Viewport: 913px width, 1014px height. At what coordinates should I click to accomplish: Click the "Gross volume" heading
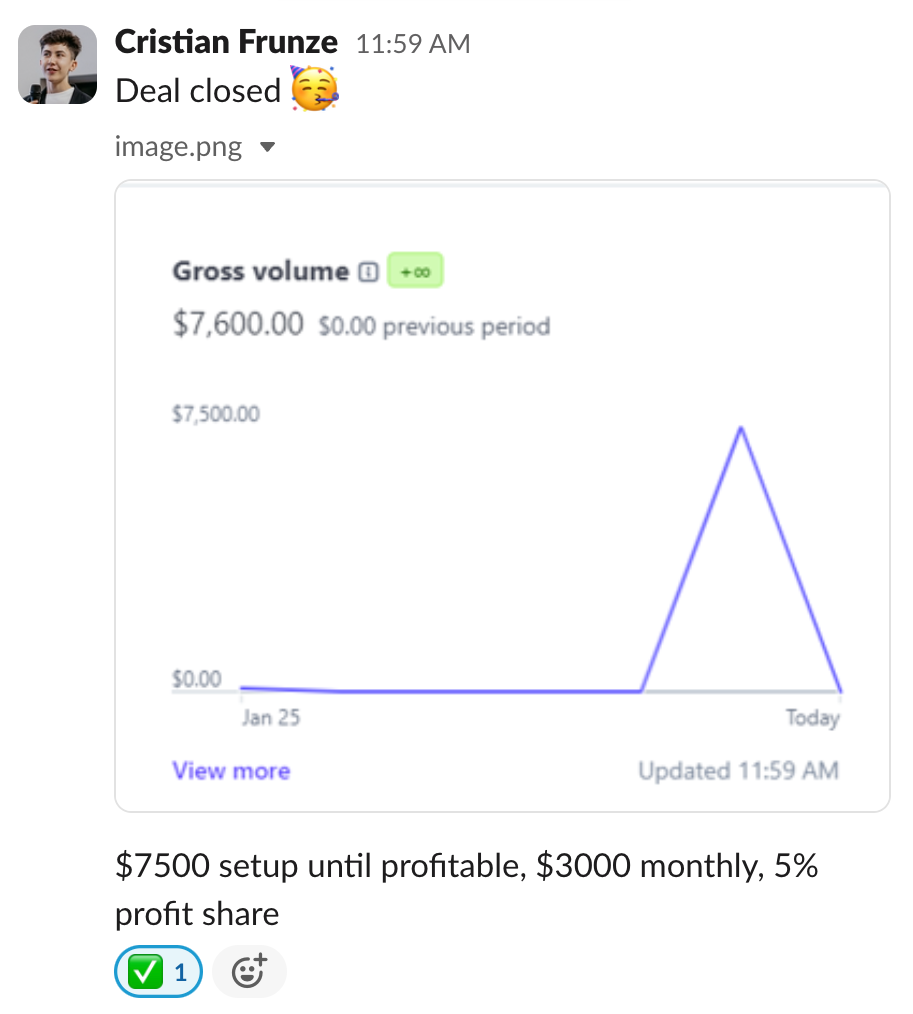[x=261, y=271]
